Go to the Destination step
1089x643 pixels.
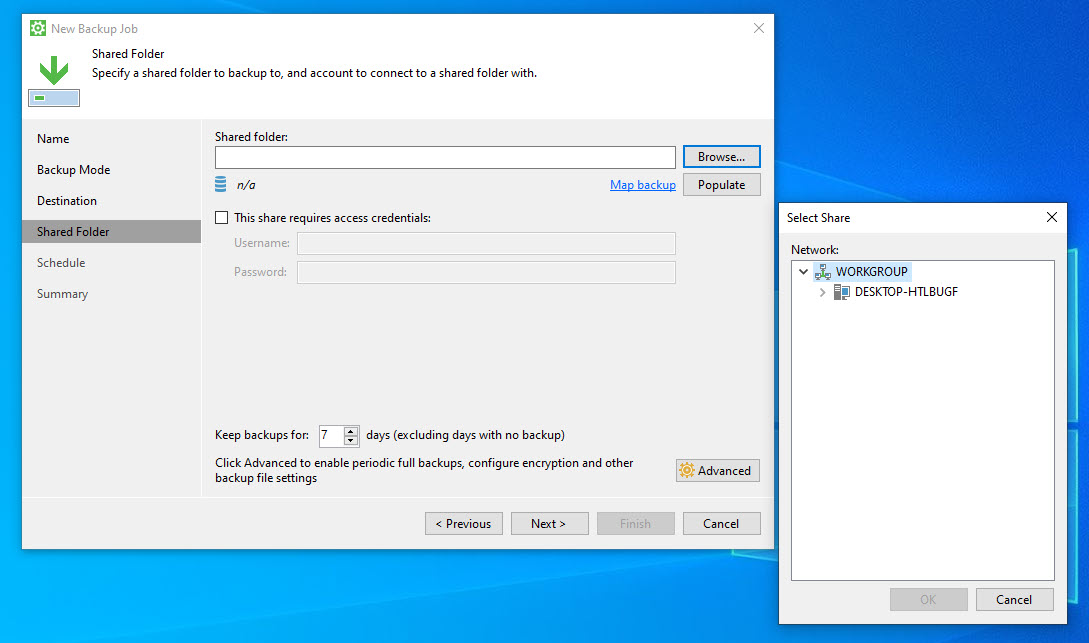(x=67, y=201)
